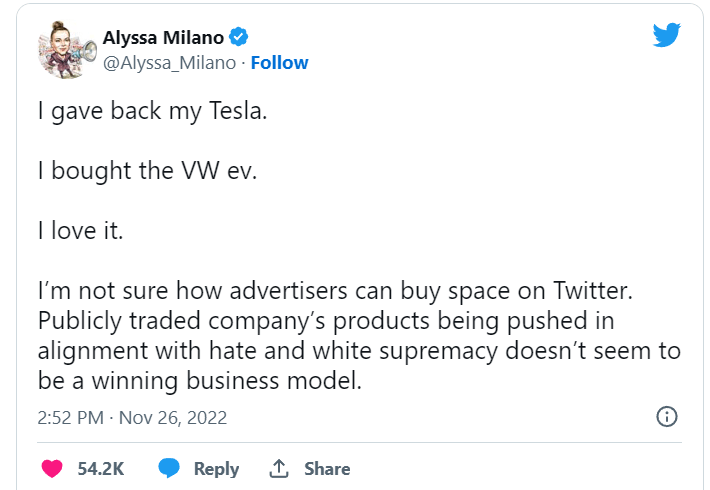Open the 2:52 PM Nov 26, 2022 timestamp

(x=133, y=417)
